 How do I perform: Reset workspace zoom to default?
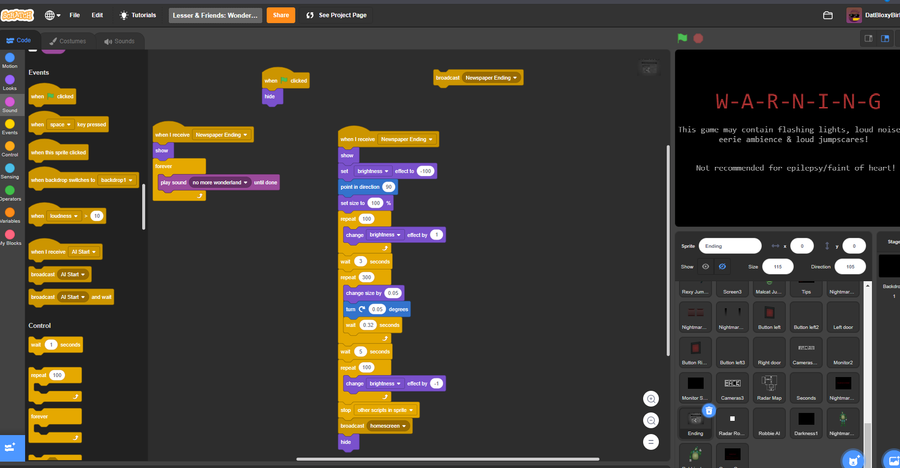[x=651, y=442]
